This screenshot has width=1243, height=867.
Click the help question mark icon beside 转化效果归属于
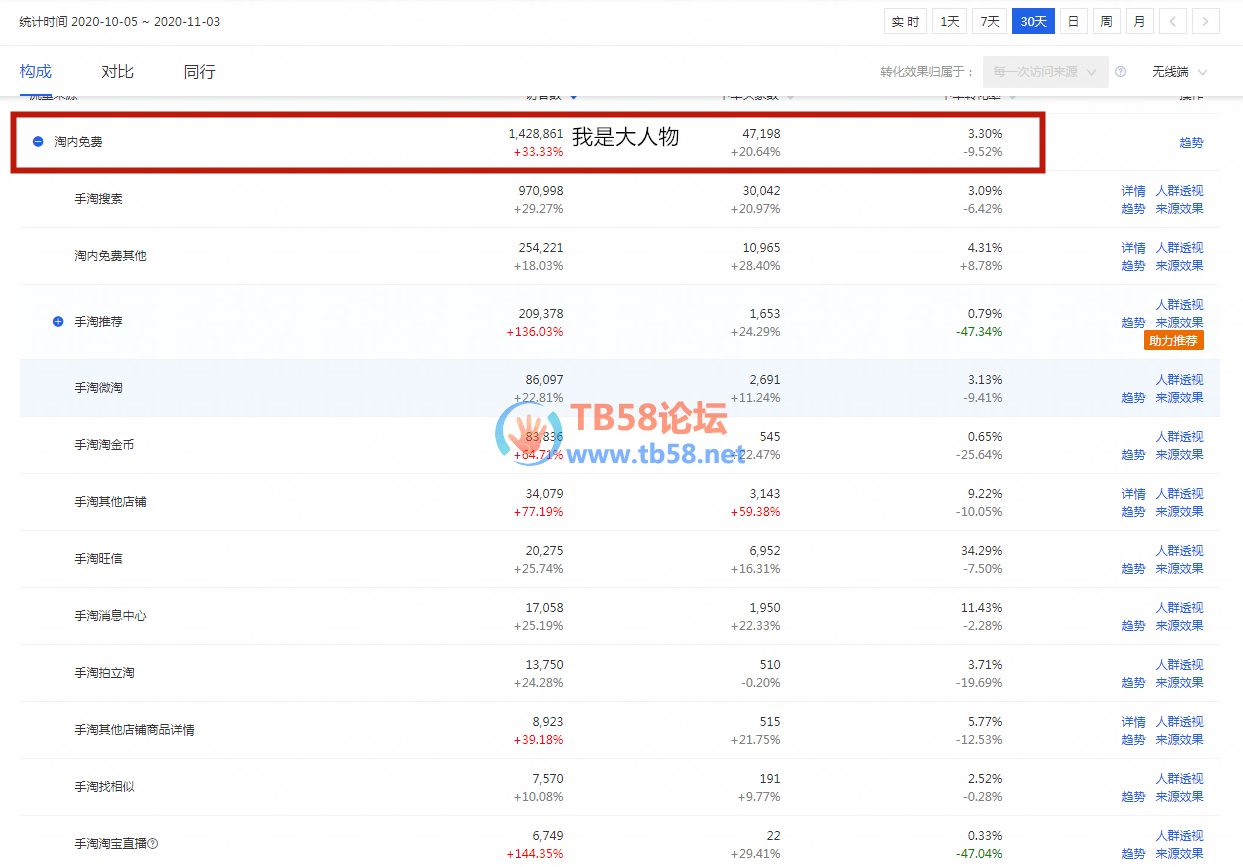tap(1120, 72)
